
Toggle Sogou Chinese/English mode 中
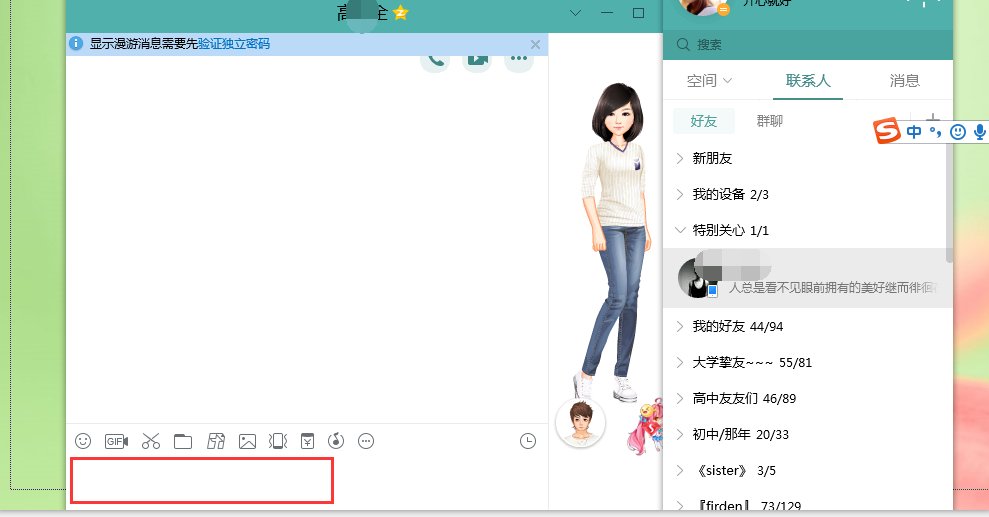click(x=913, y=131)
